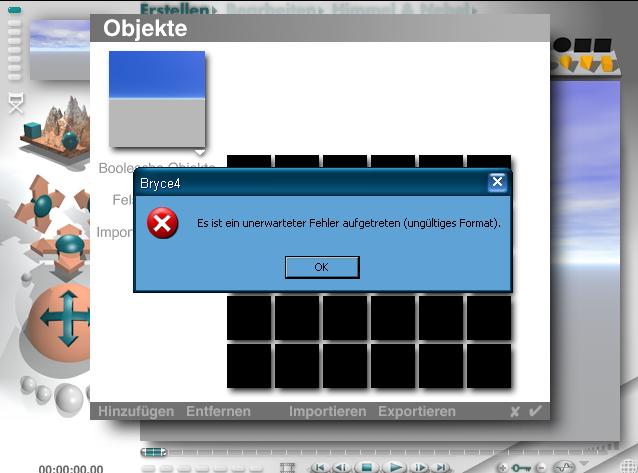Click Exportieren in the Objekte footer

pos(417,411)
